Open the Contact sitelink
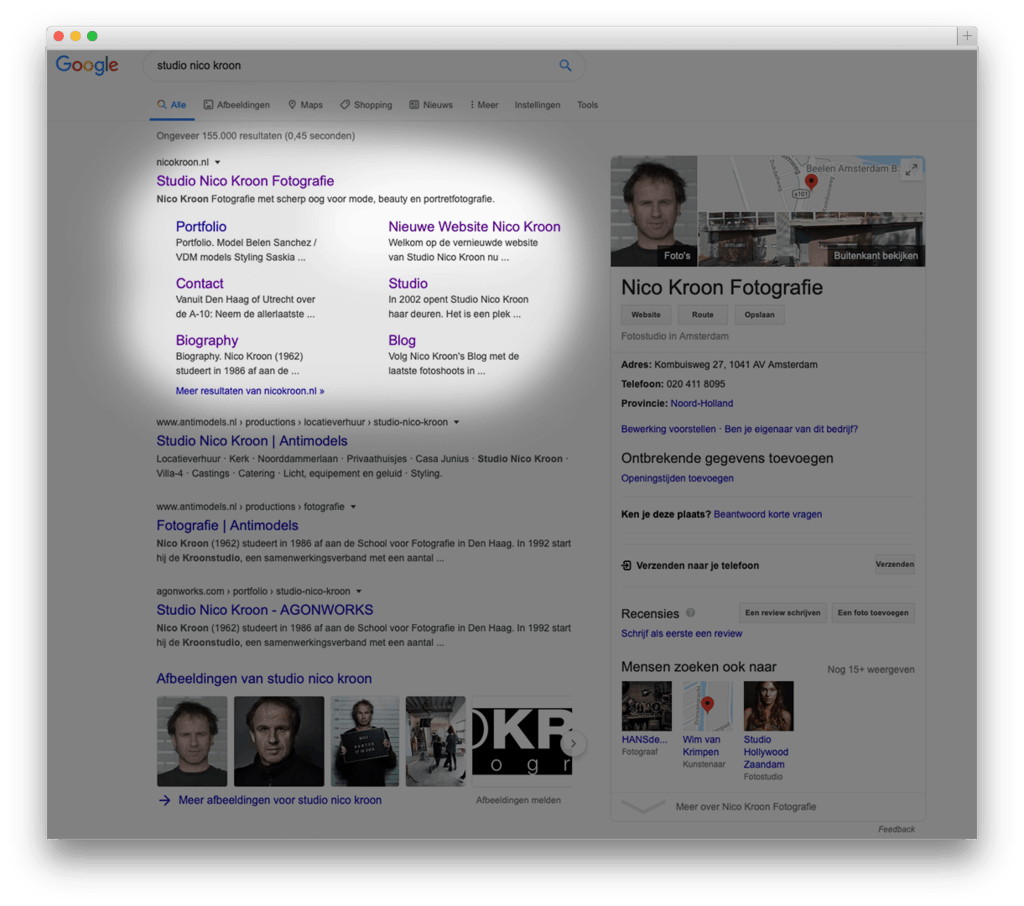 (x=199, y=283)
